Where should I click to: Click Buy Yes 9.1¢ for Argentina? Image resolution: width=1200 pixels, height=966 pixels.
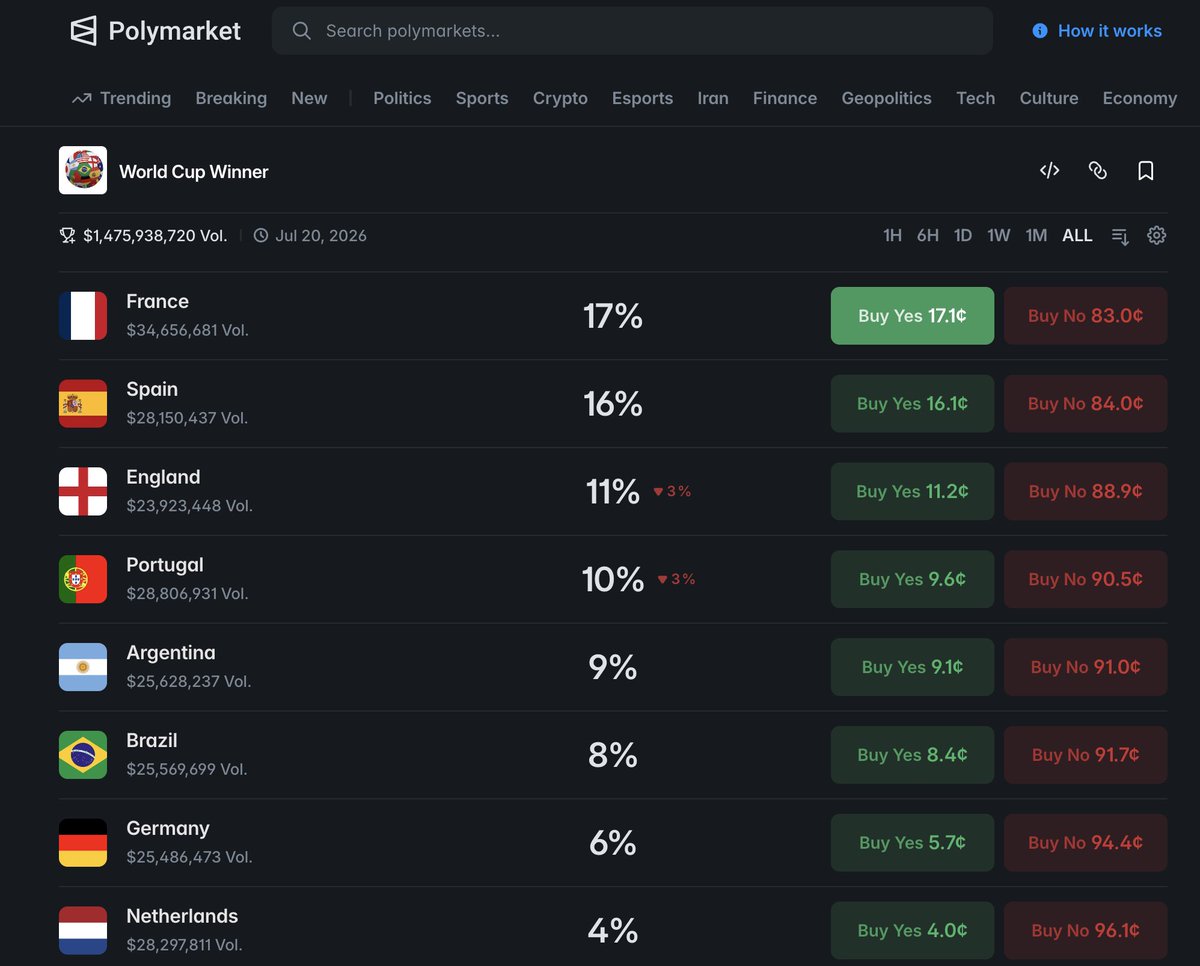coord(912,667)
